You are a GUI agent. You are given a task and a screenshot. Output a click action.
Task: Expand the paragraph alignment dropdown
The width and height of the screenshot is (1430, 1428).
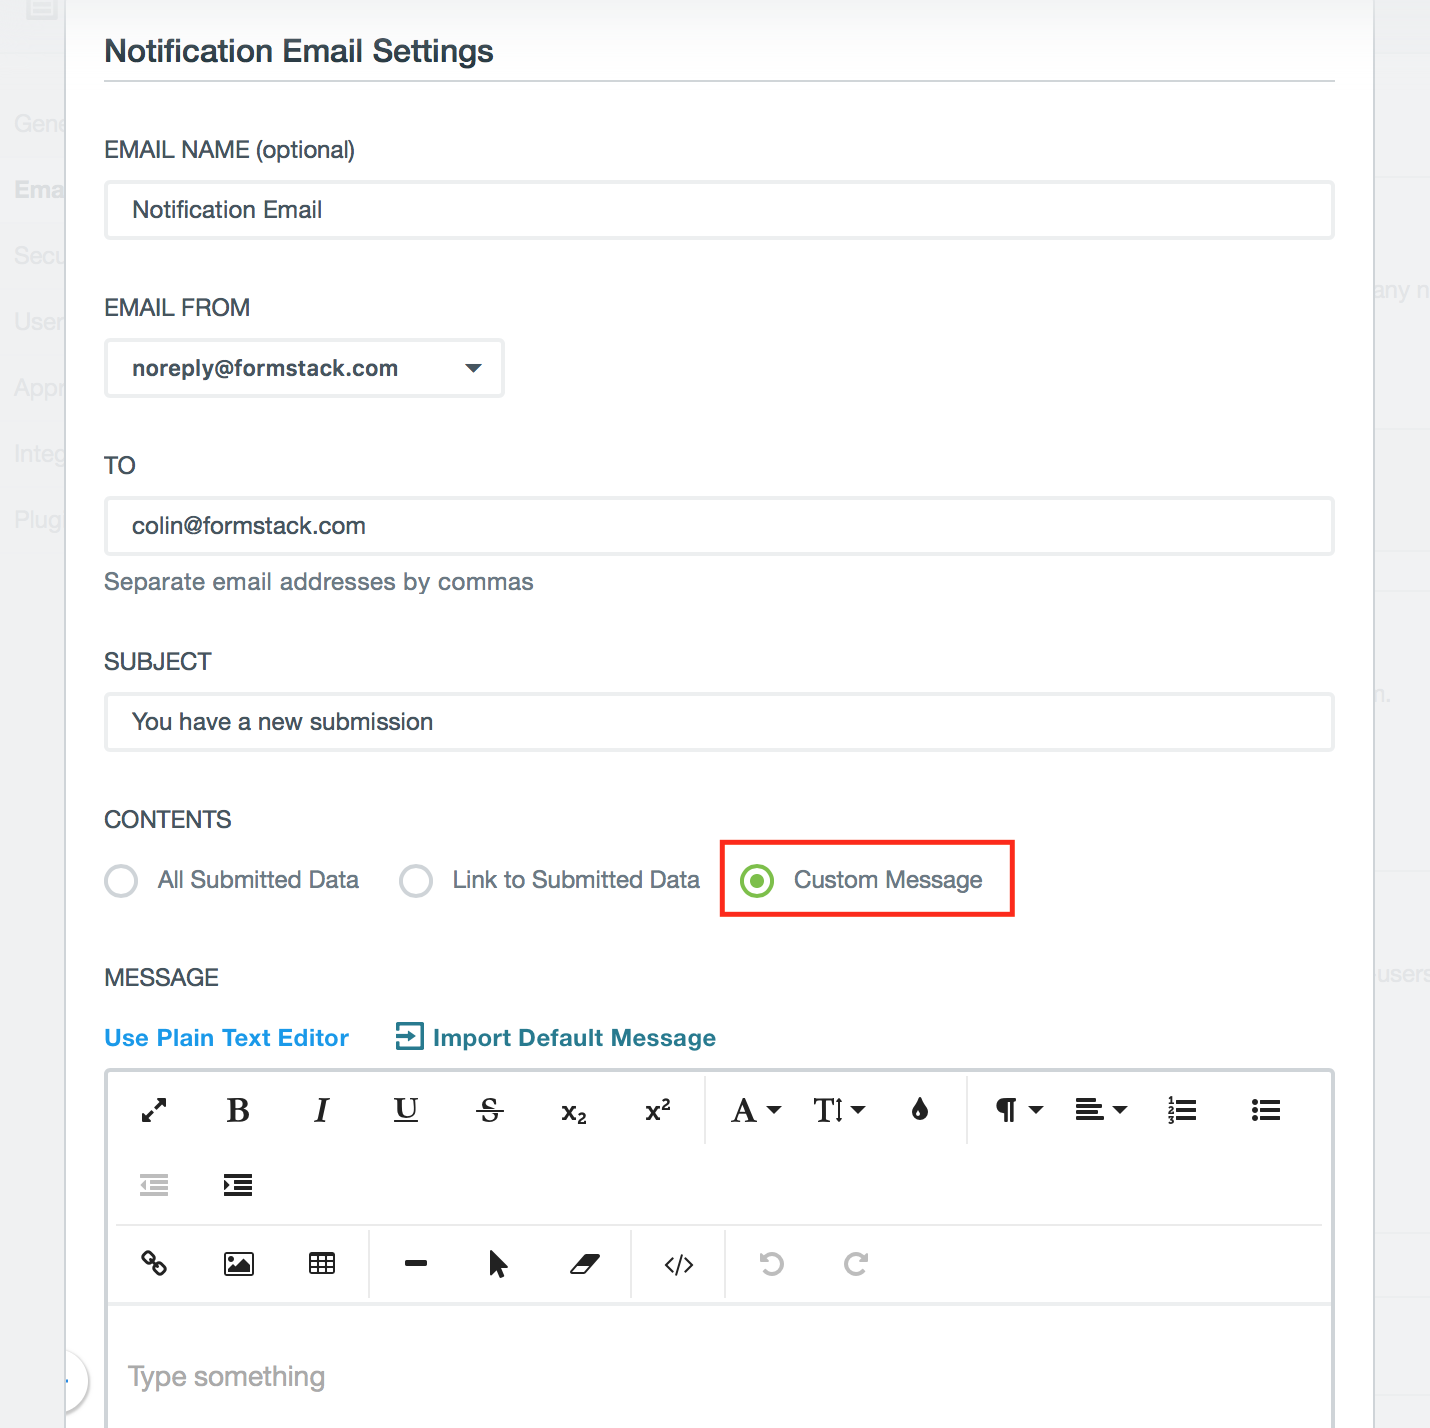pyautogui.click(x=1100, y=1110)
